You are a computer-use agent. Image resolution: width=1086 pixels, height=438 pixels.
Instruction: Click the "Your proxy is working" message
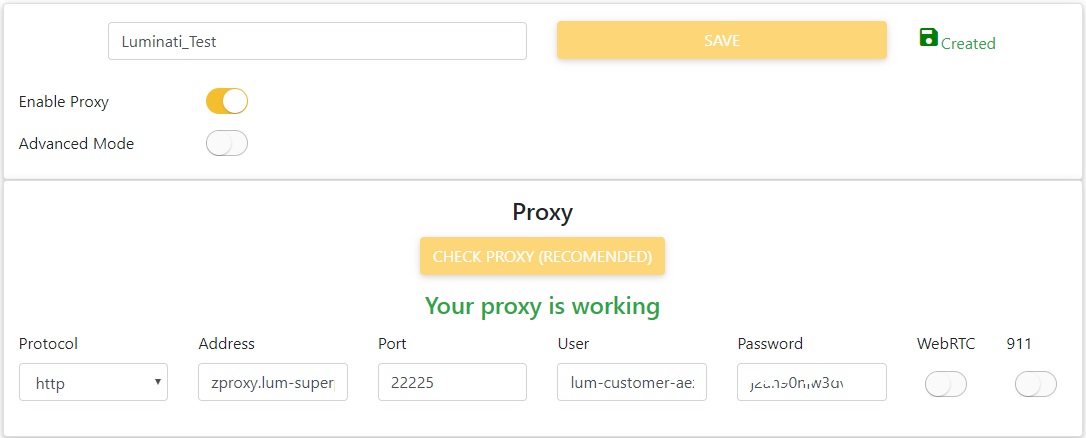[542, 305]
